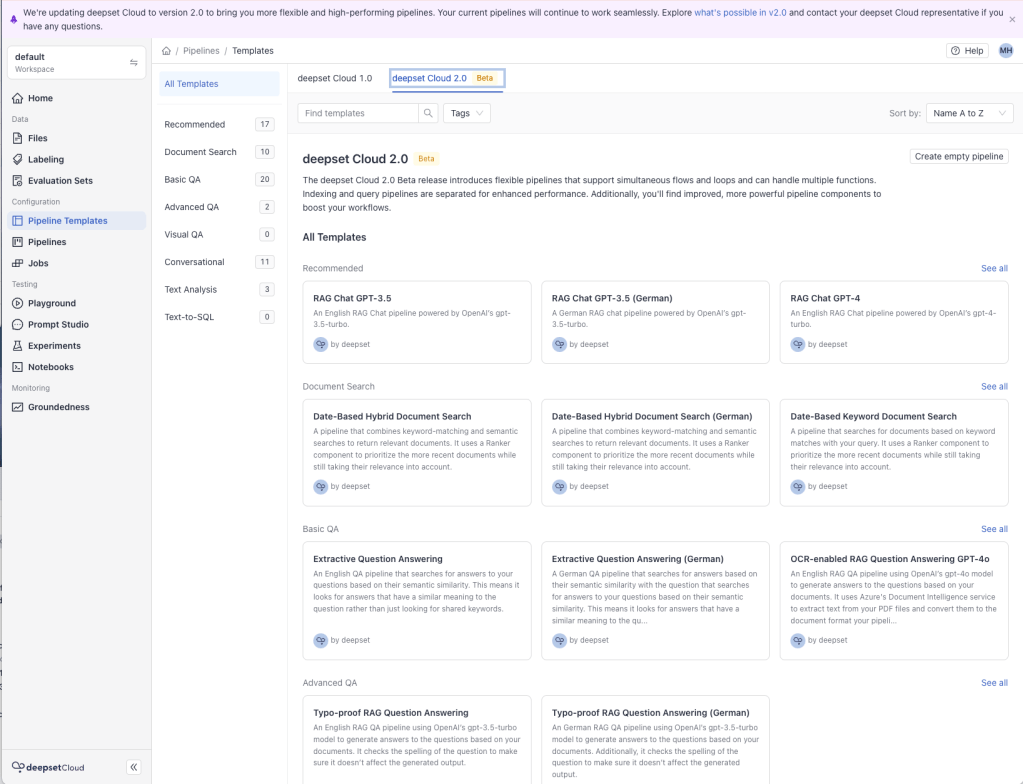Viewport: 1023px width, 784px height.
Task: Switch to deepset Cloud 1.0 tab
Action: (335, 78)
